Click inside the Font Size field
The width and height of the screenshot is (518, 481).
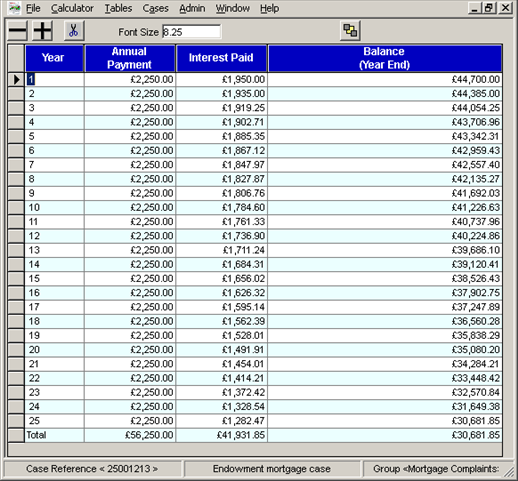pyautogui.click(x=191, y=32)
